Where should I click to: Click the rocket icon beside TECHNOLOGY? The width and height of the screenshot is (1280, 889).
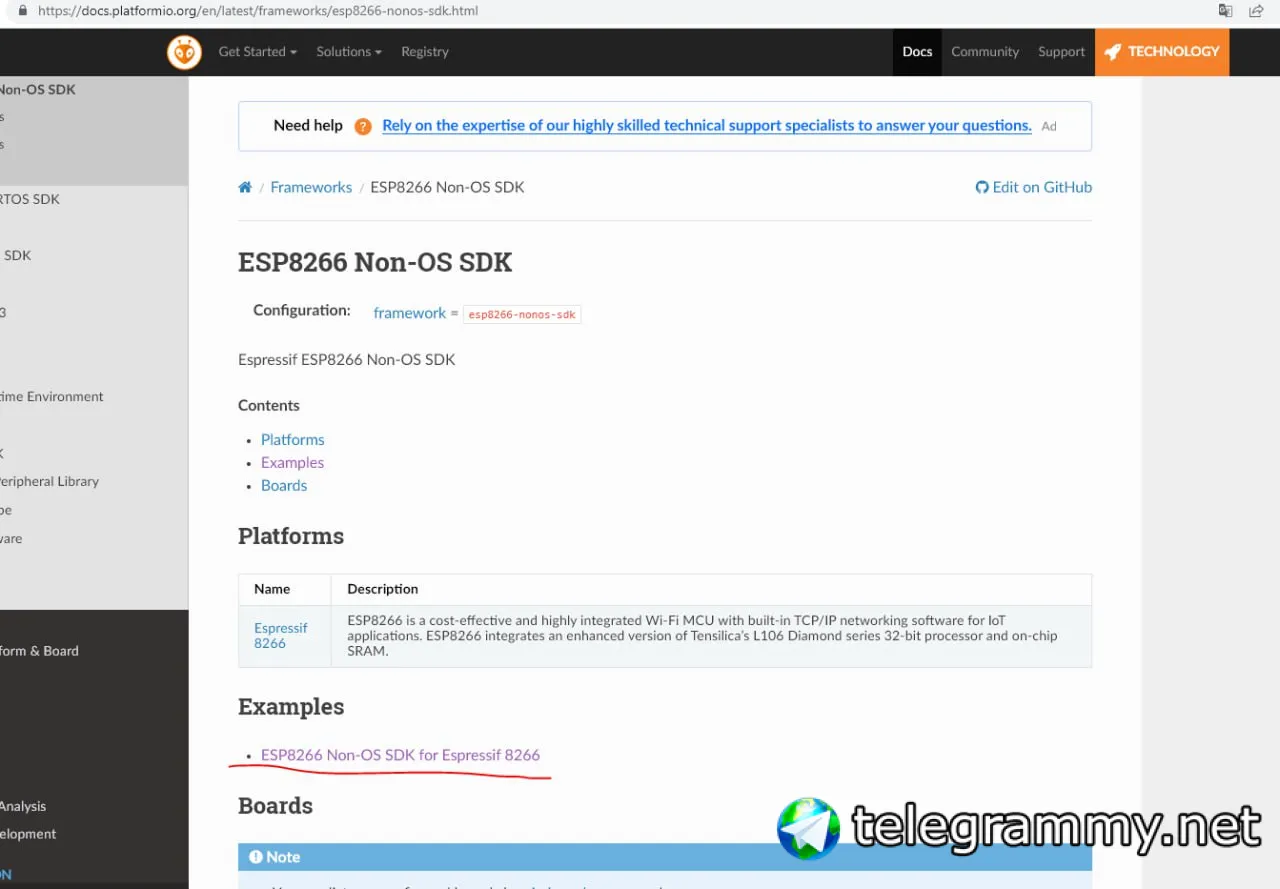tap(1112, 52)
